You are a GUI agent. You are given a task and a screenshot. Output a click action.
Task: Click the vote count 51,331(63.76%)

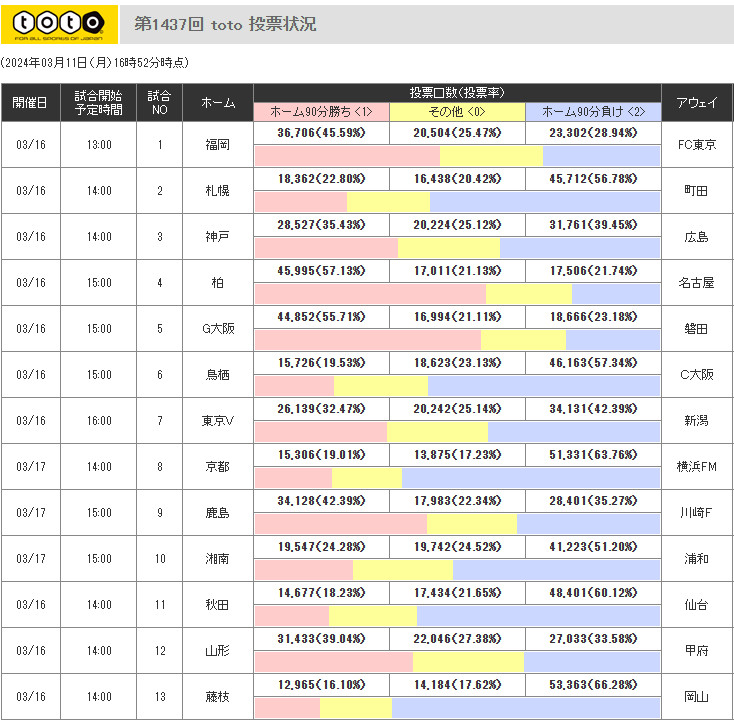[x=592, y=455]
